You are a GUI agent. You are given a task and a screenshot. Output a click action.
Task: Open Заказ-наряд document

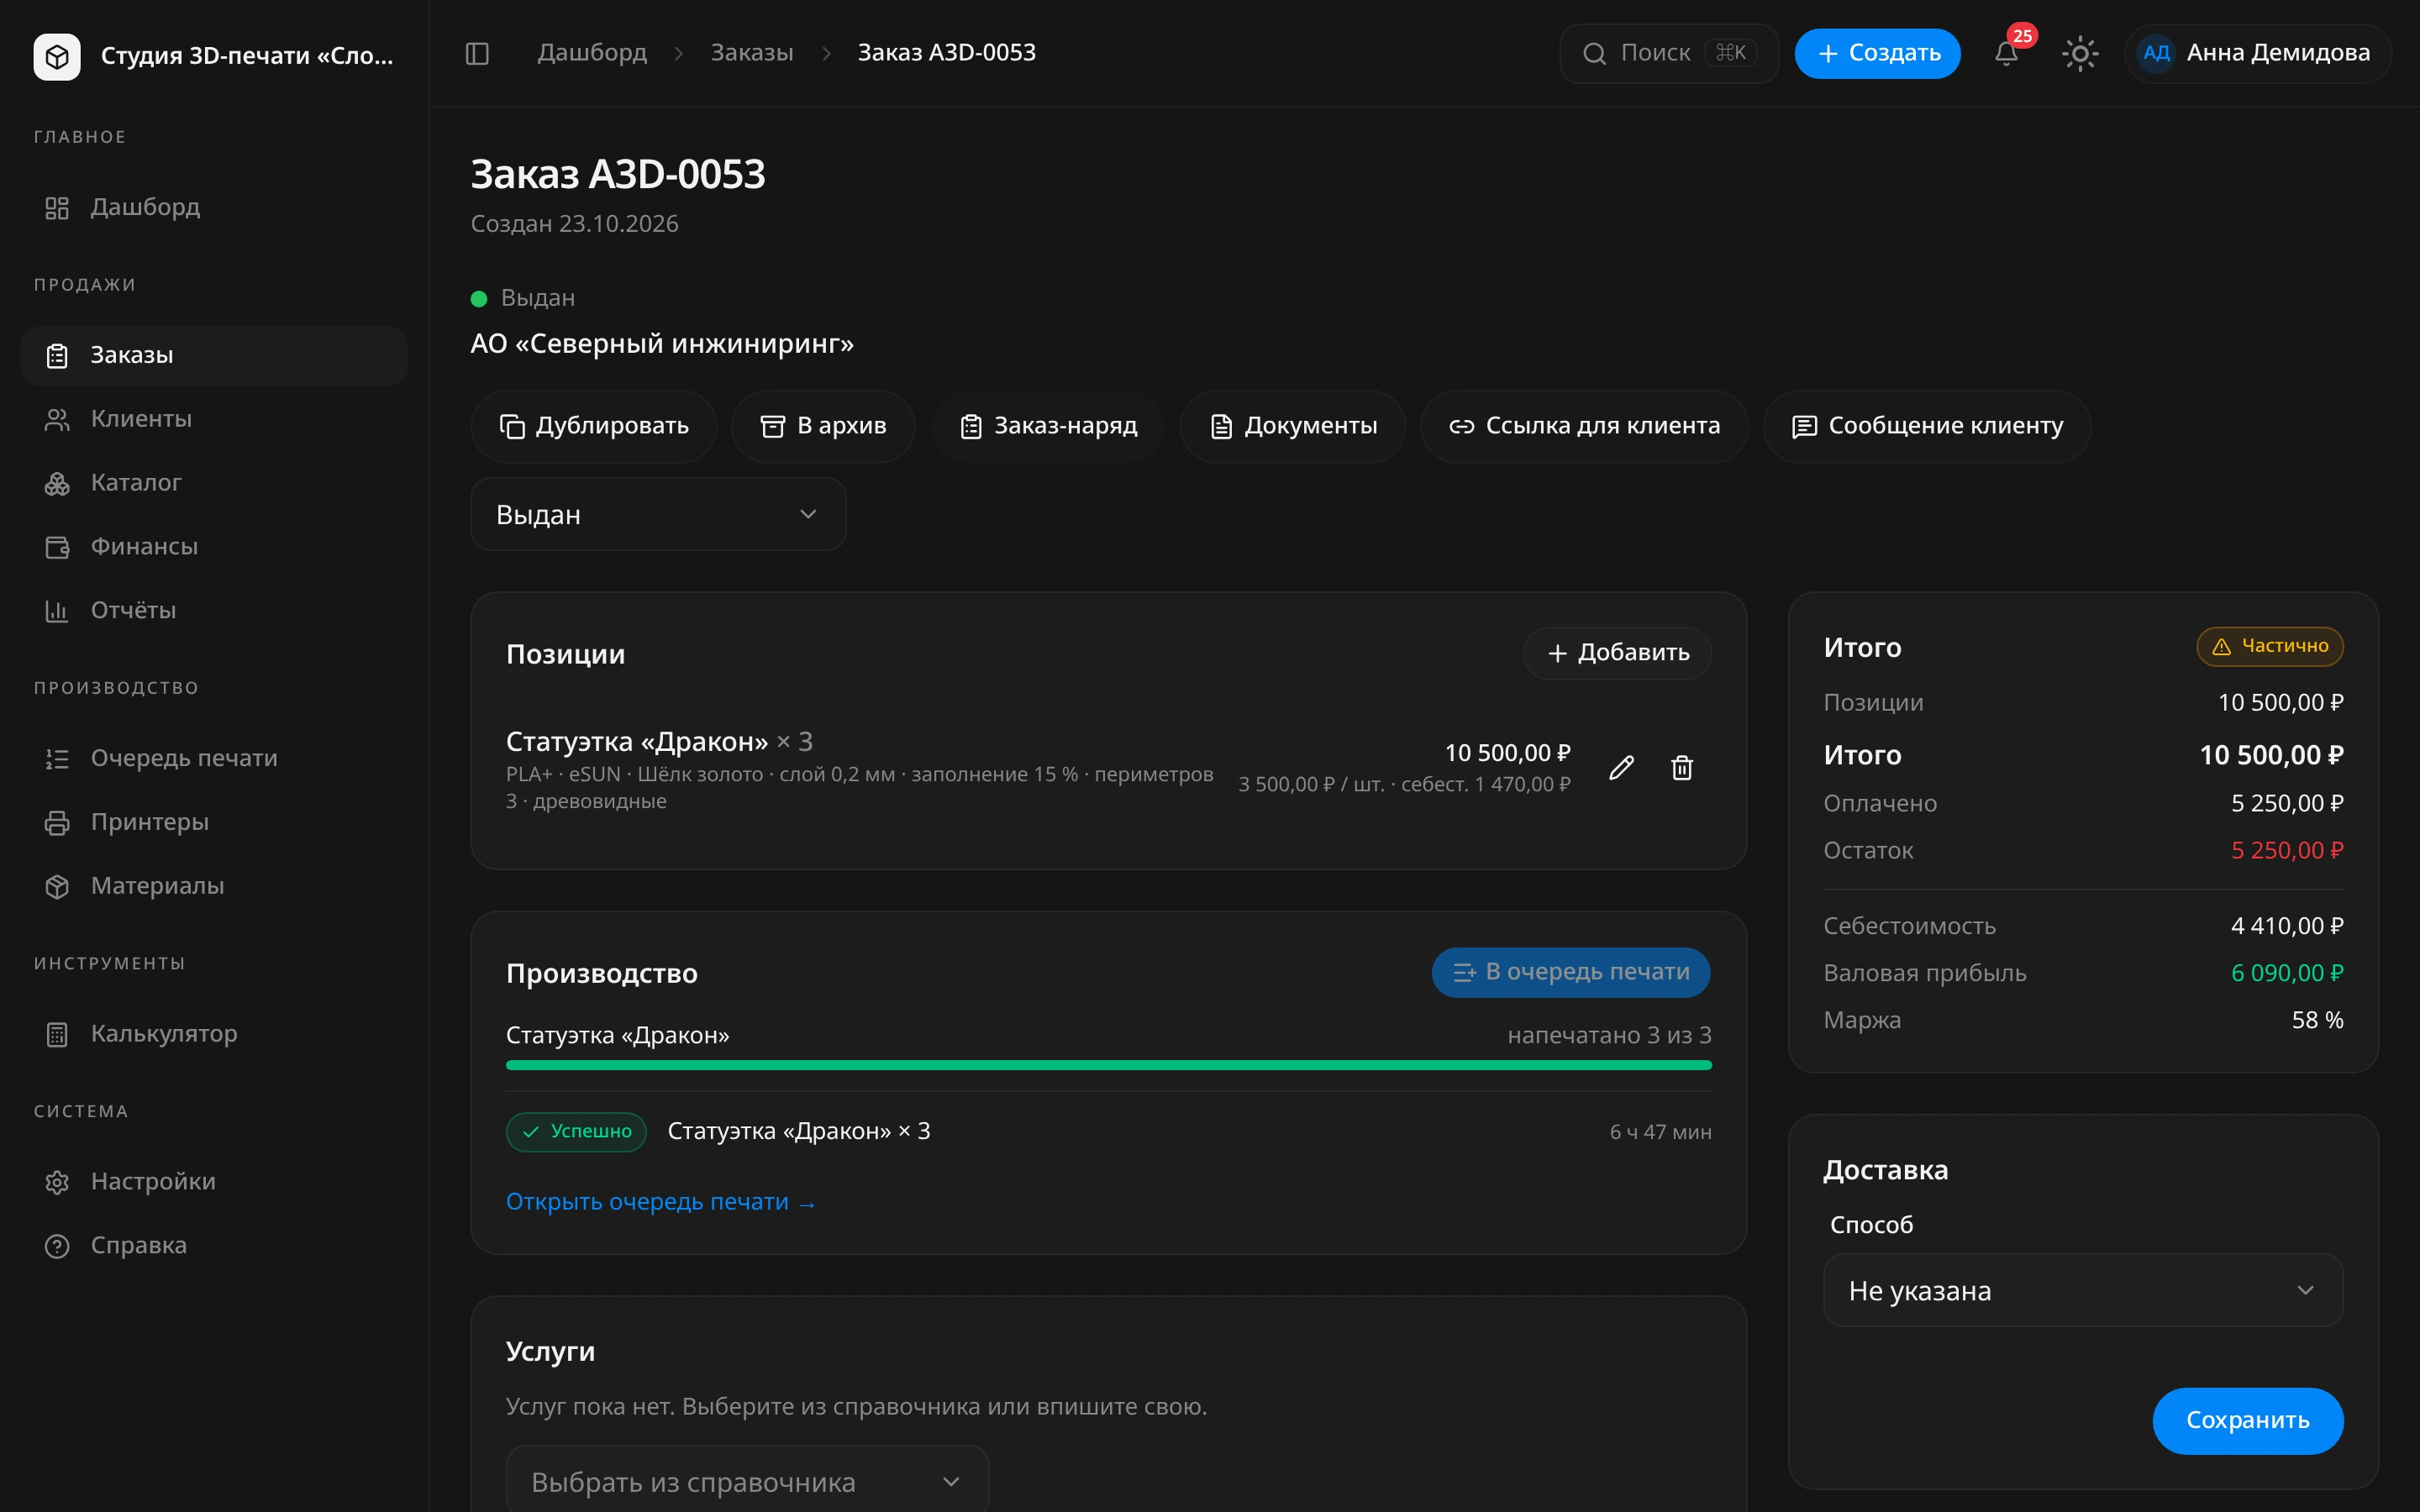point(1048,426)
